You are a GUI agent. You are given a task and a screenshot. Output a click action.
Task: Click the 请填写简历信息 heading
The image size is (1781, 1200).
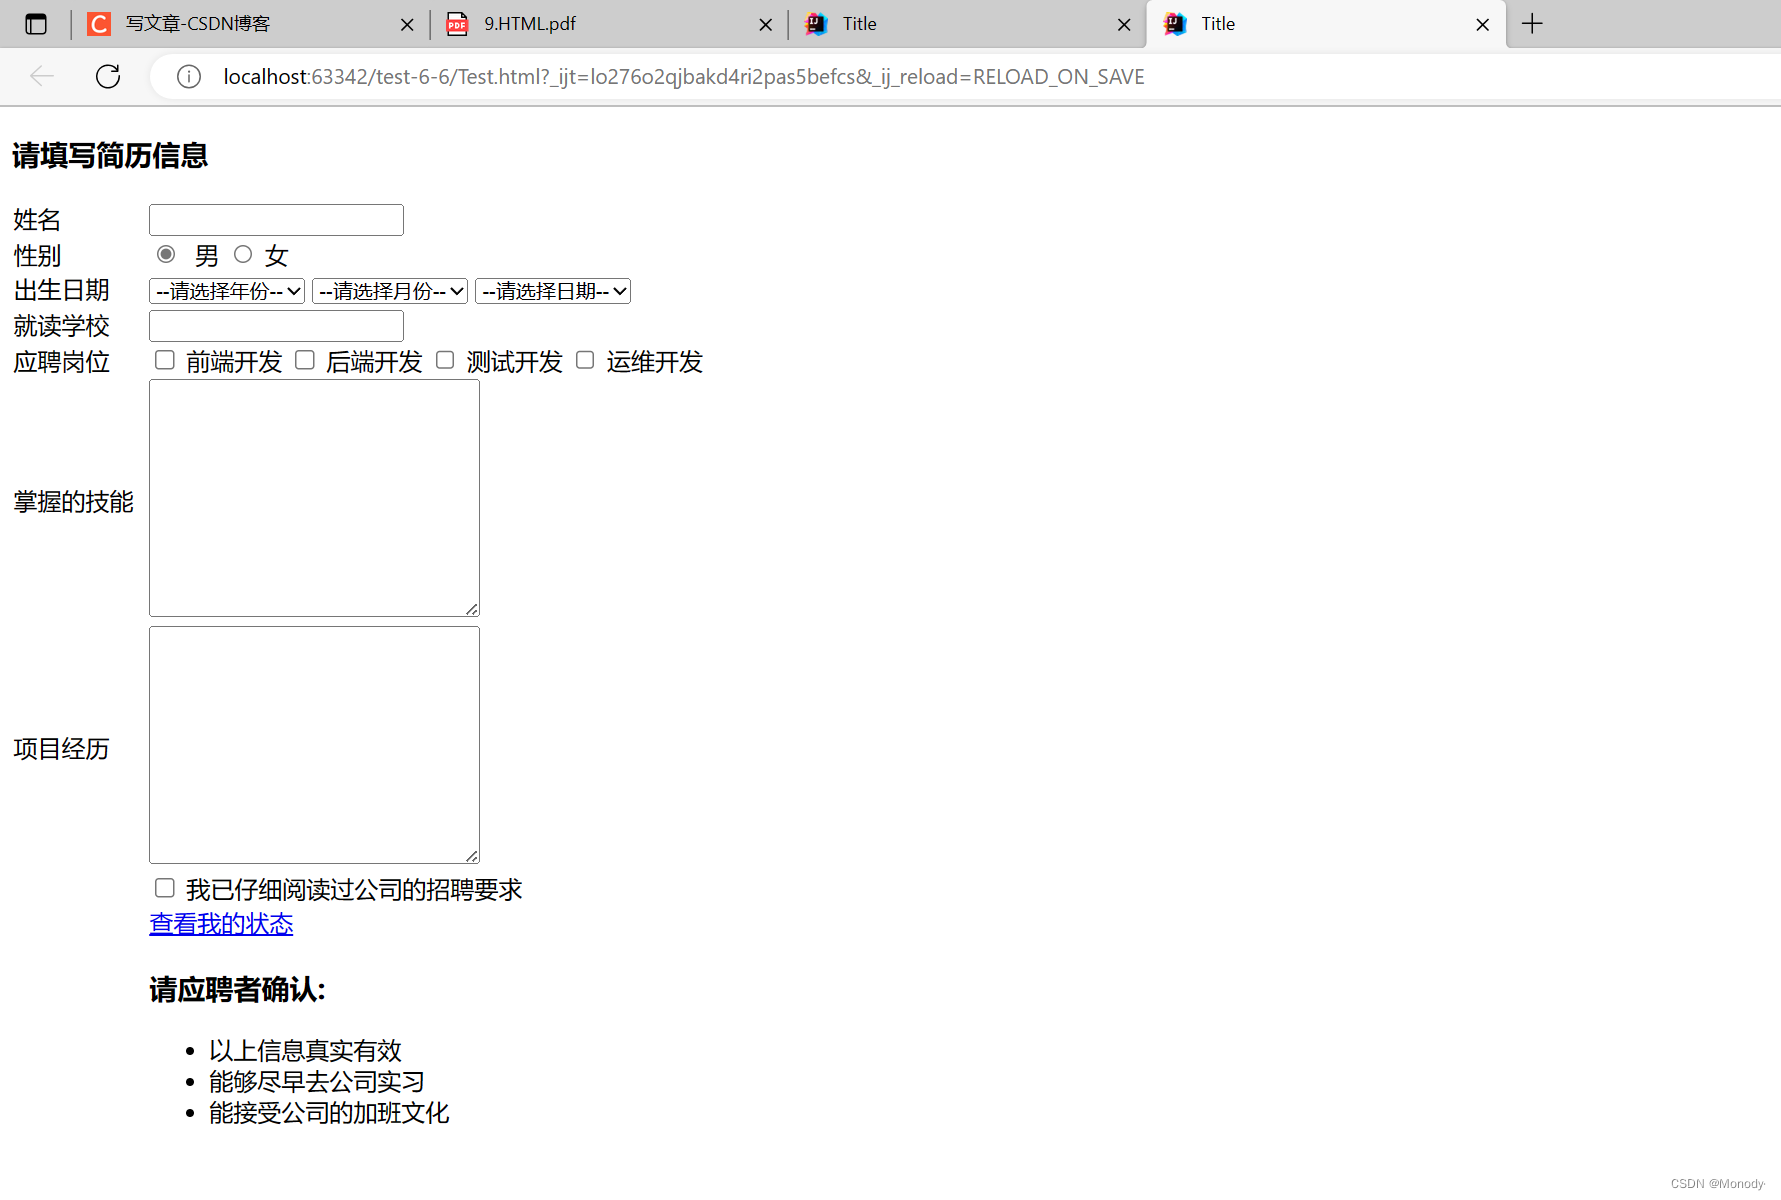click(110, 156)
